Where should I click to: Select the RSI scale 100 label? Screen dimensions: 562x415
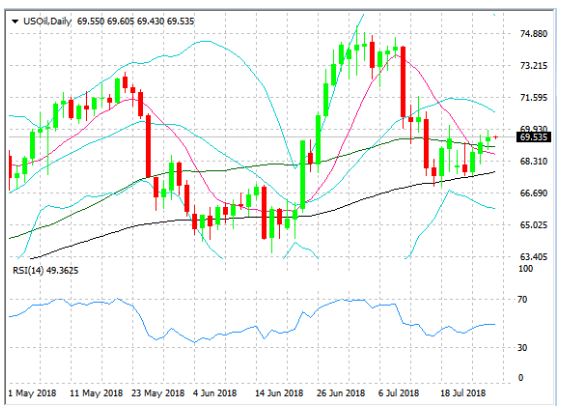525,268
